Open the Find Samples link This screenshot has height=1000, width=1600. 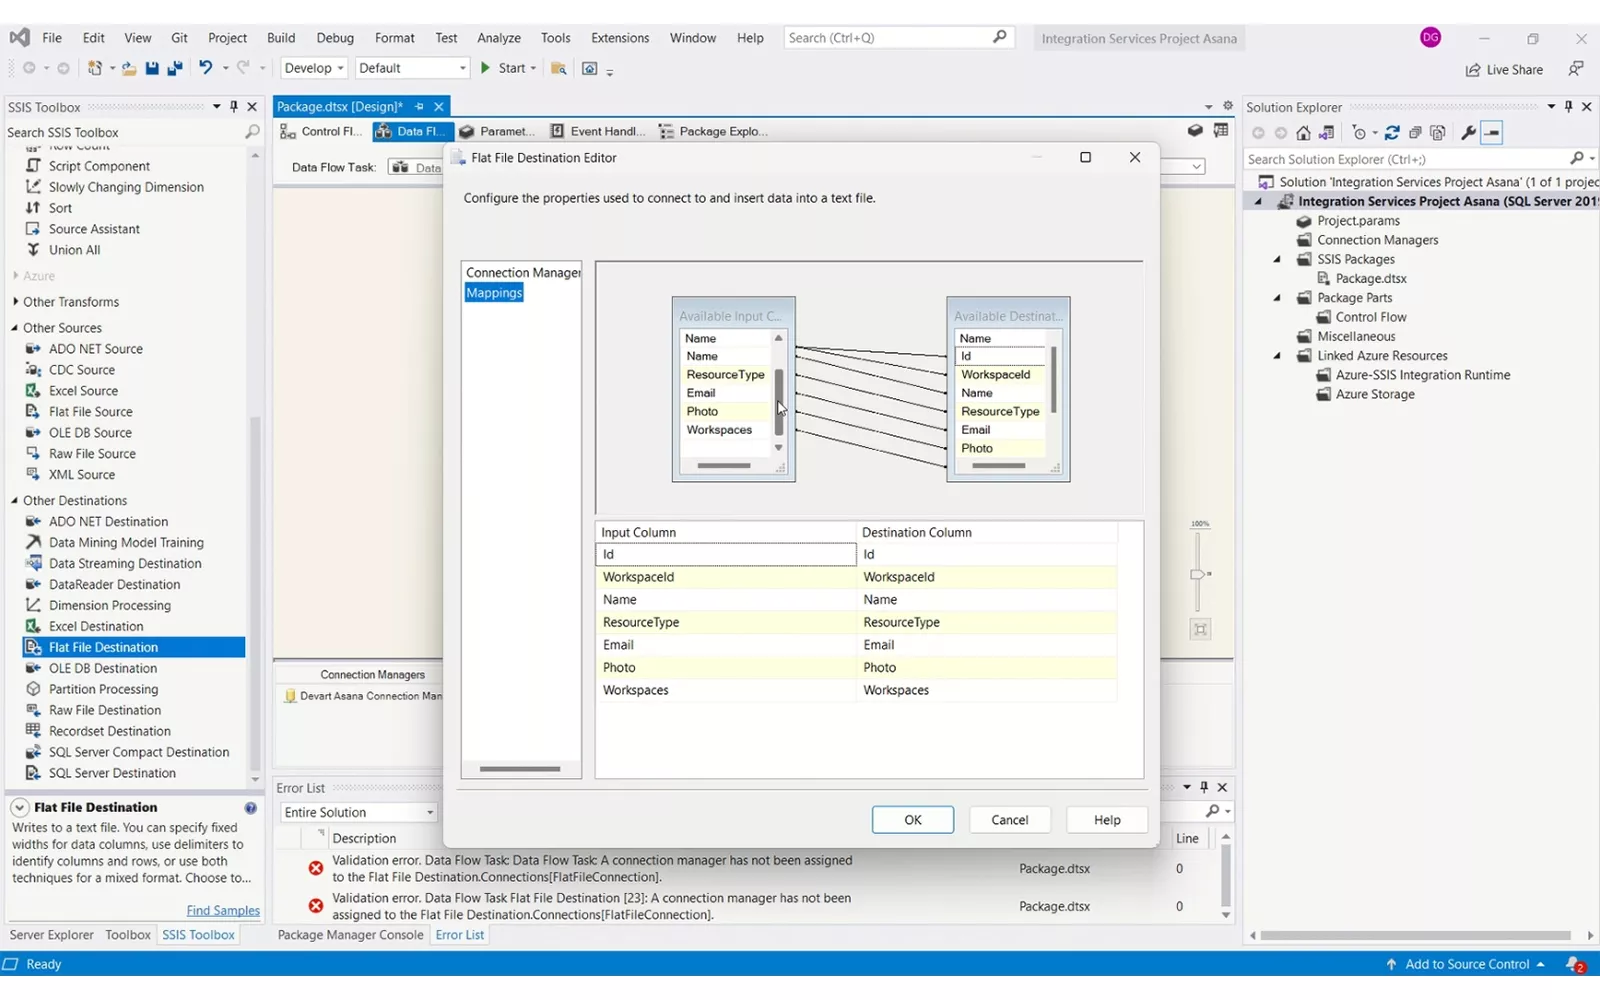[x=222, y=911]
